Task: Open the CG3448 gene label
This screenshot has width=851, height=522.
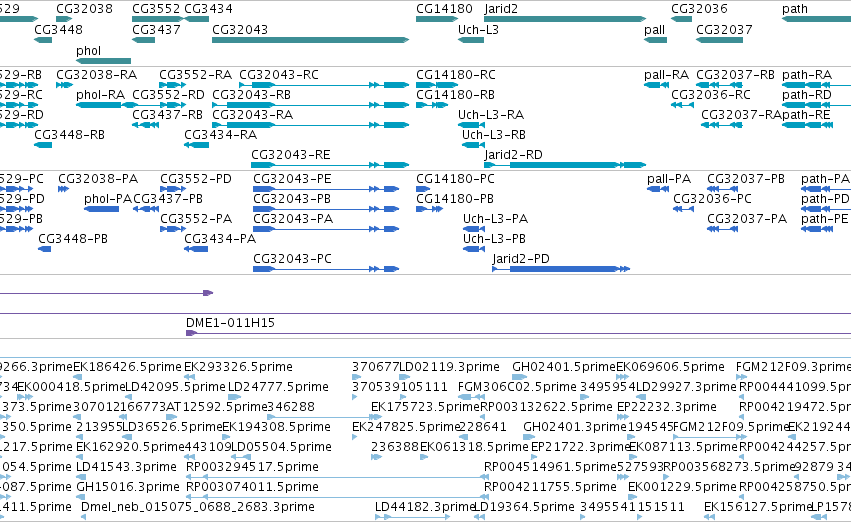Action: click(59, 30)
